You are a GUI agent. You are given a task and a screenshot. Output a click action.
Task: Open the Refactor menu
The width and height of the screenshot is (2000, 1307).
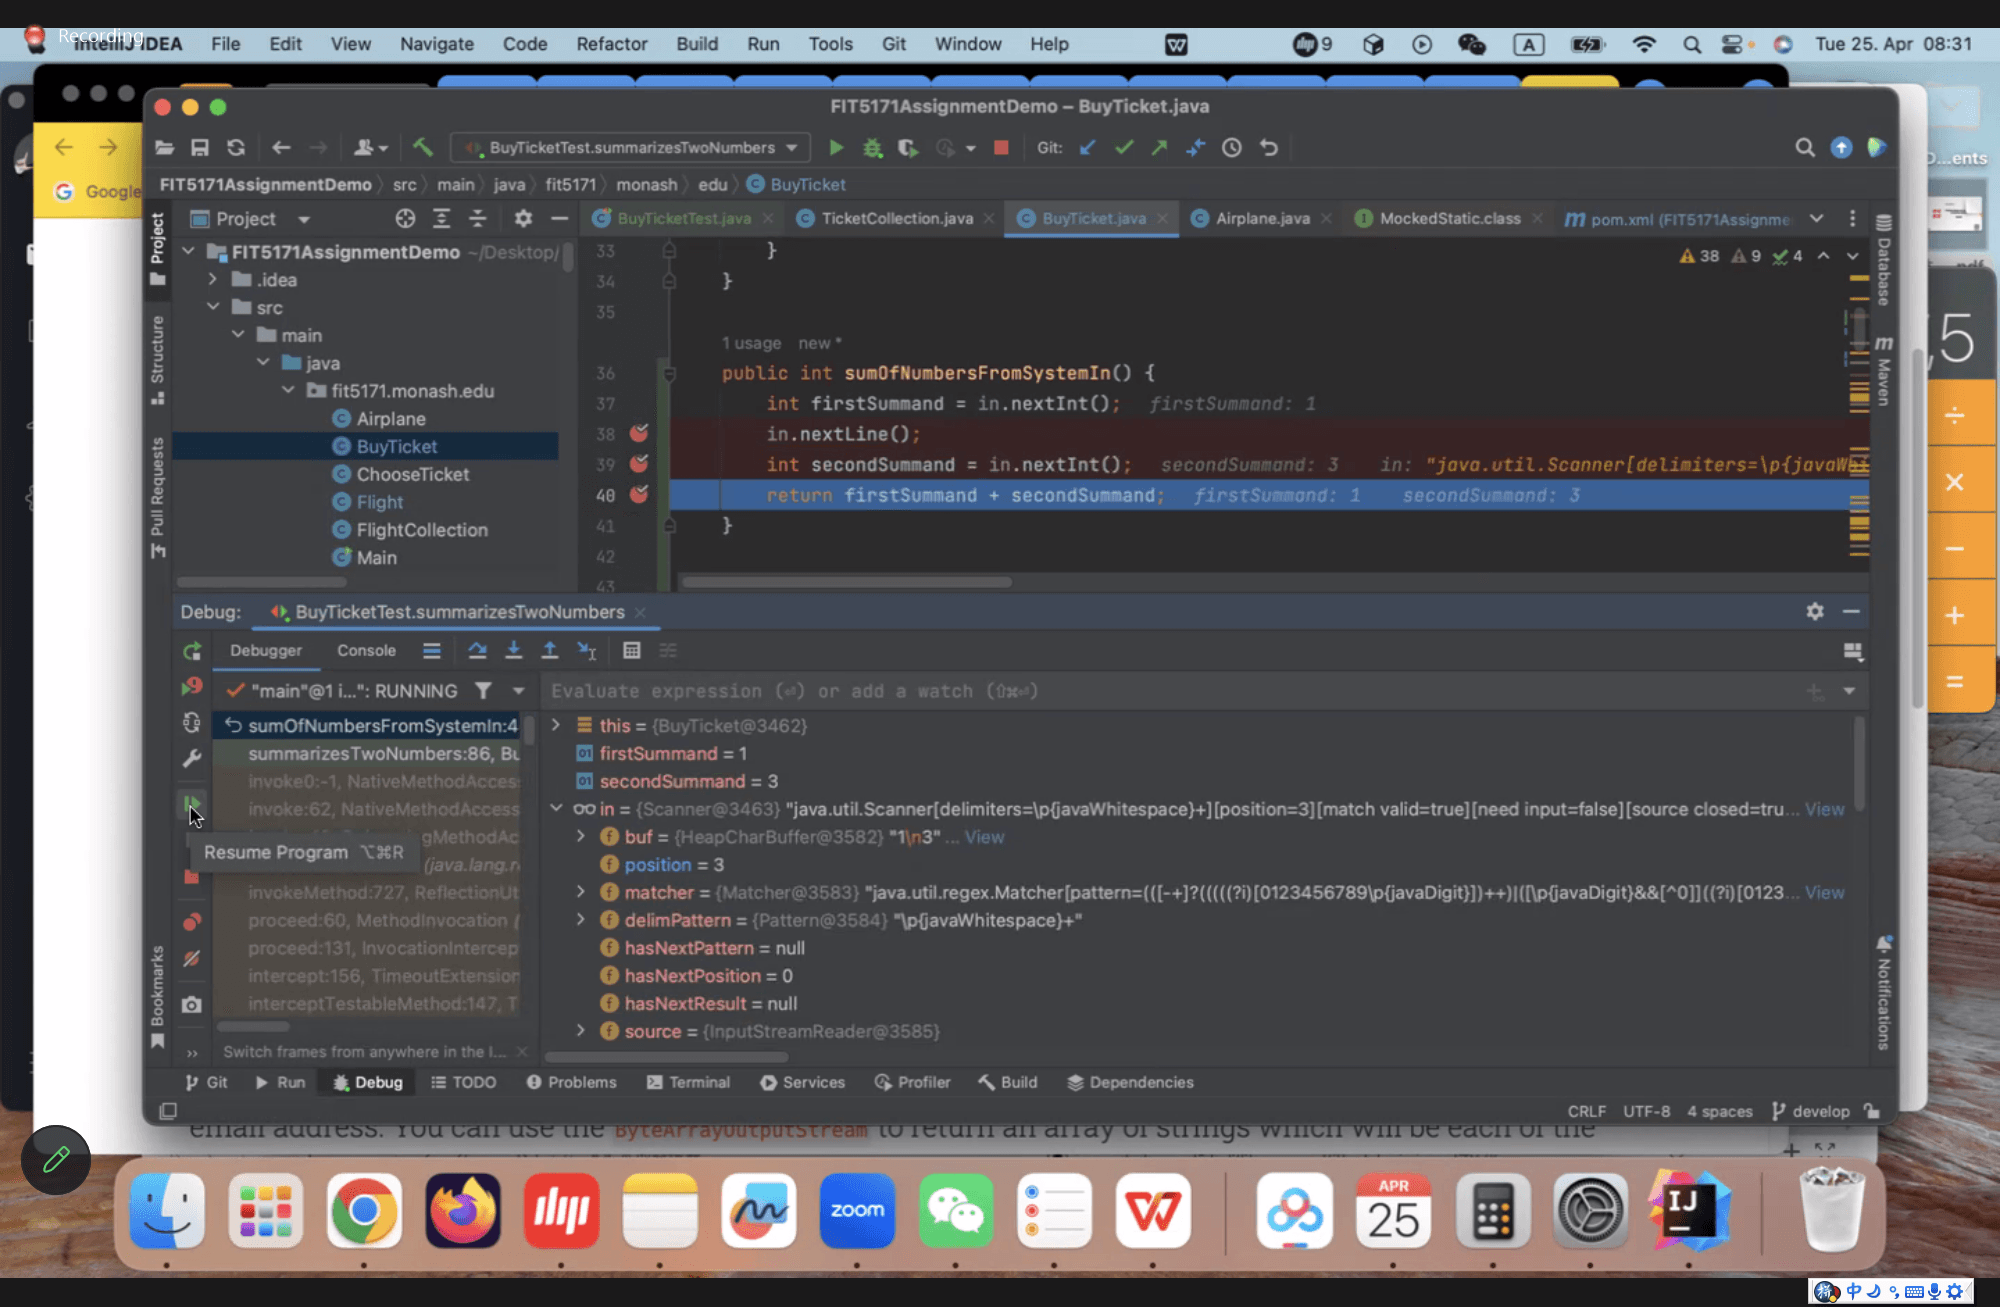(x=611, y=44)
